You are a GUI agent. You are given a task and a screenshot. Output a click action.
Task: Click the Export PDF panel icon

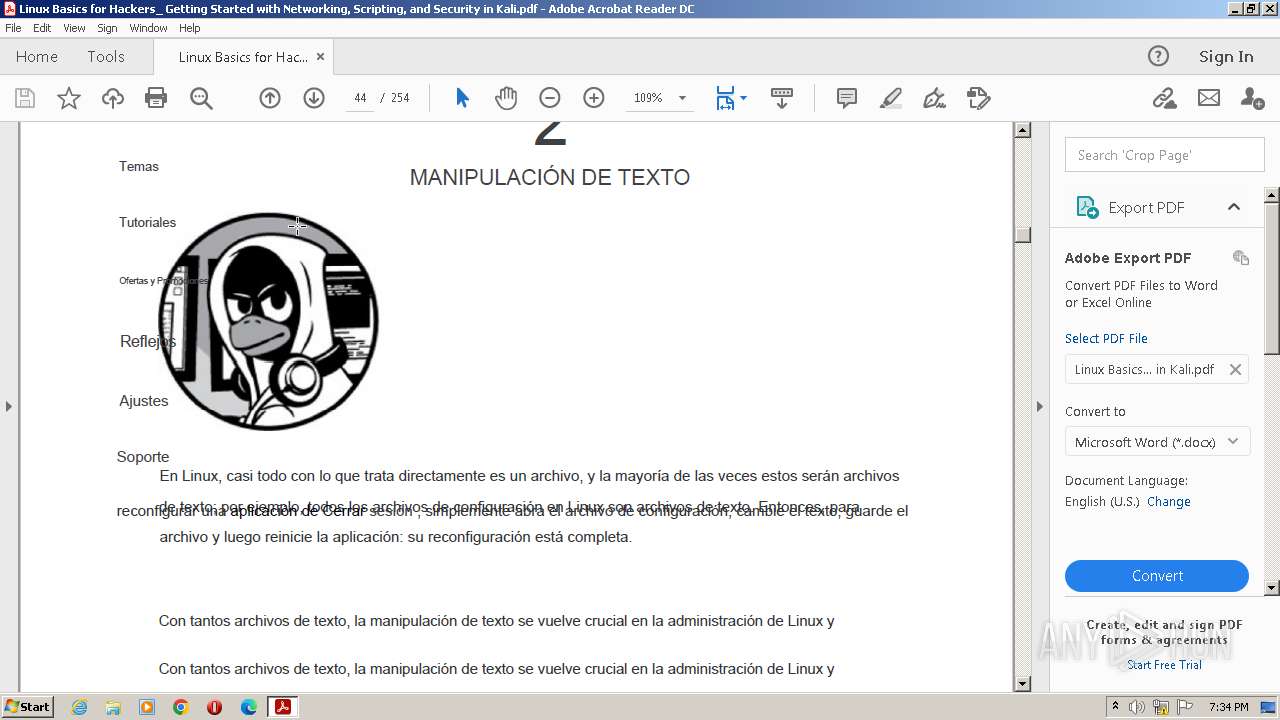click(1087, 207)
